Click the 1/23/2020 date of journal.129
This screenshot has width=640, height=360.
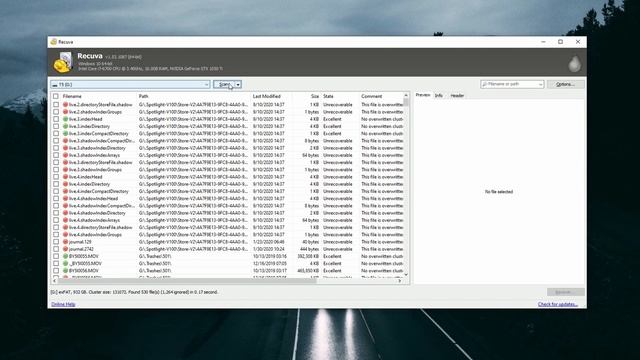(269, 242)
